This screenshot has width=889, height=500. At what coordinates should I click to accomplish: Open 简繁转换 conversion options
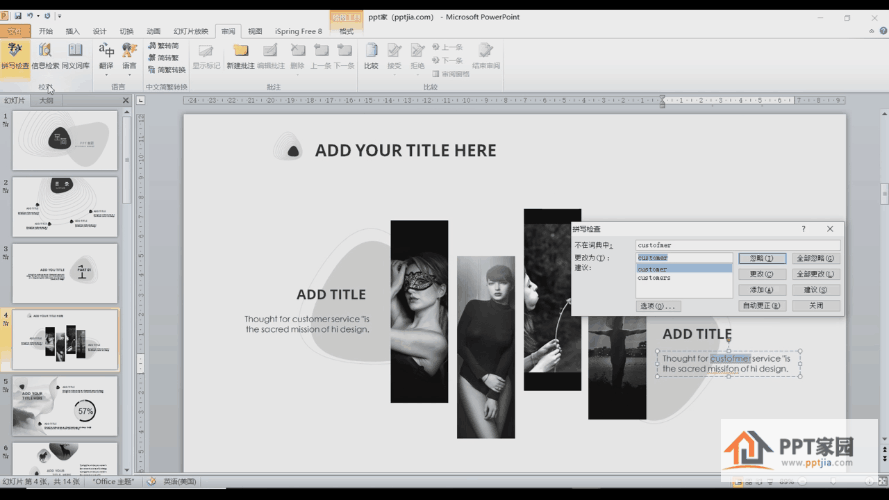(x=167, y=70)
